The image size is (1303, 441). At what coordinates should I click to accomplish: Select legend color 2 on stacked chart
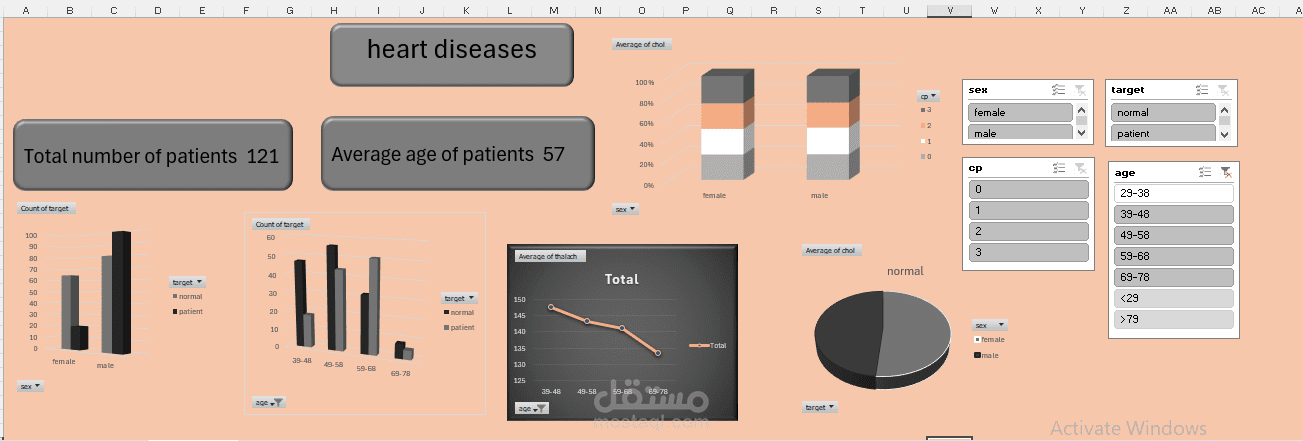pyautogui.click(x=923, y=125)
